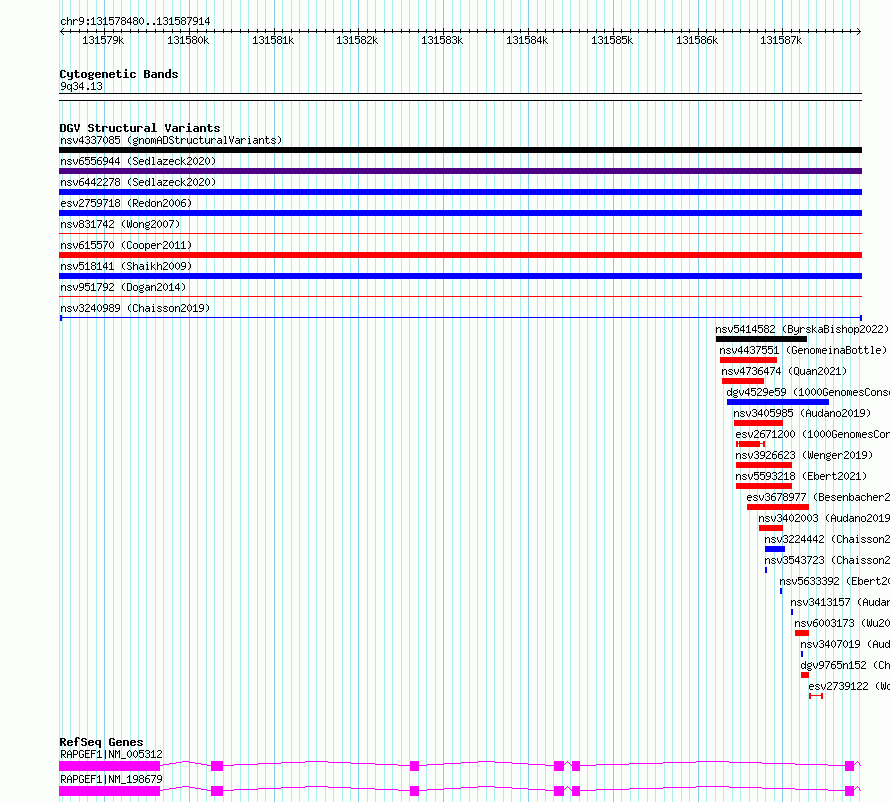
Task: Click the left arrow of the ruler
Action: pos(62,31)
